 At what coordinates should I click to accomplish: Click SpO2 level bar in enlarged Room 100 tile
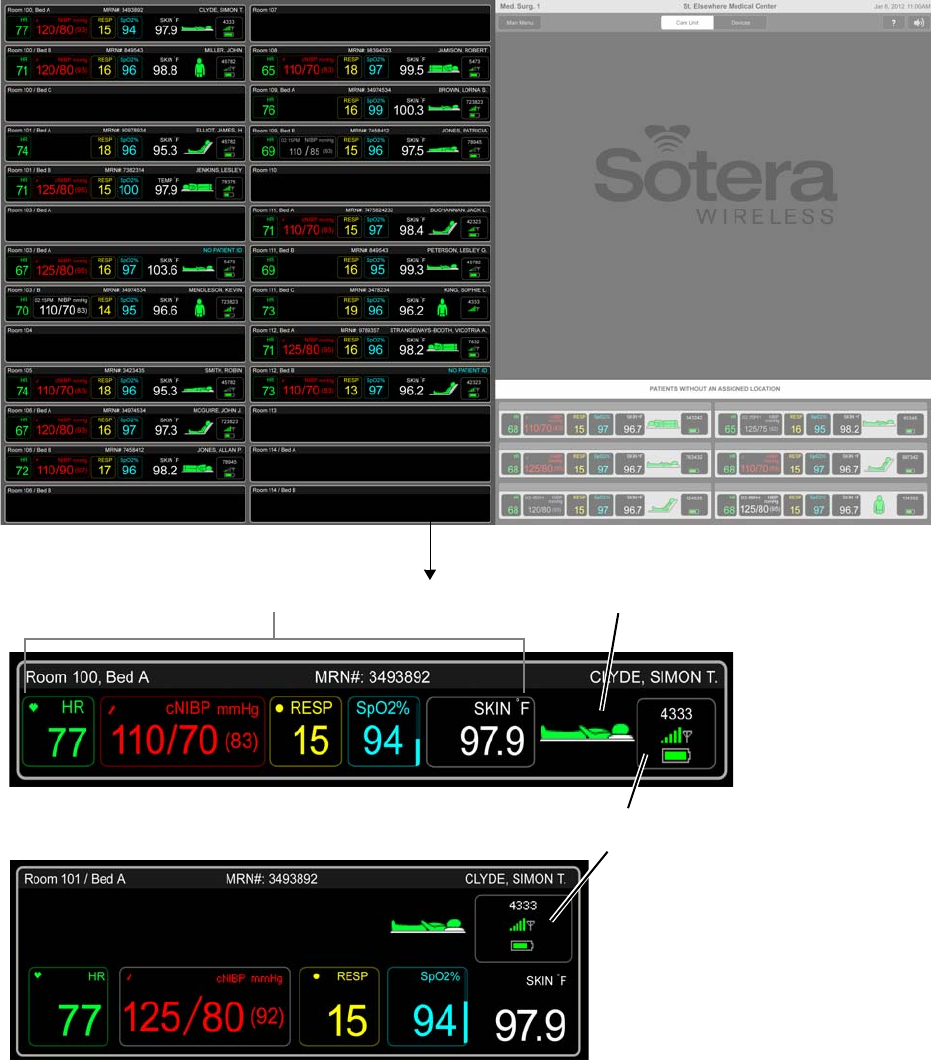coord(418,752)
